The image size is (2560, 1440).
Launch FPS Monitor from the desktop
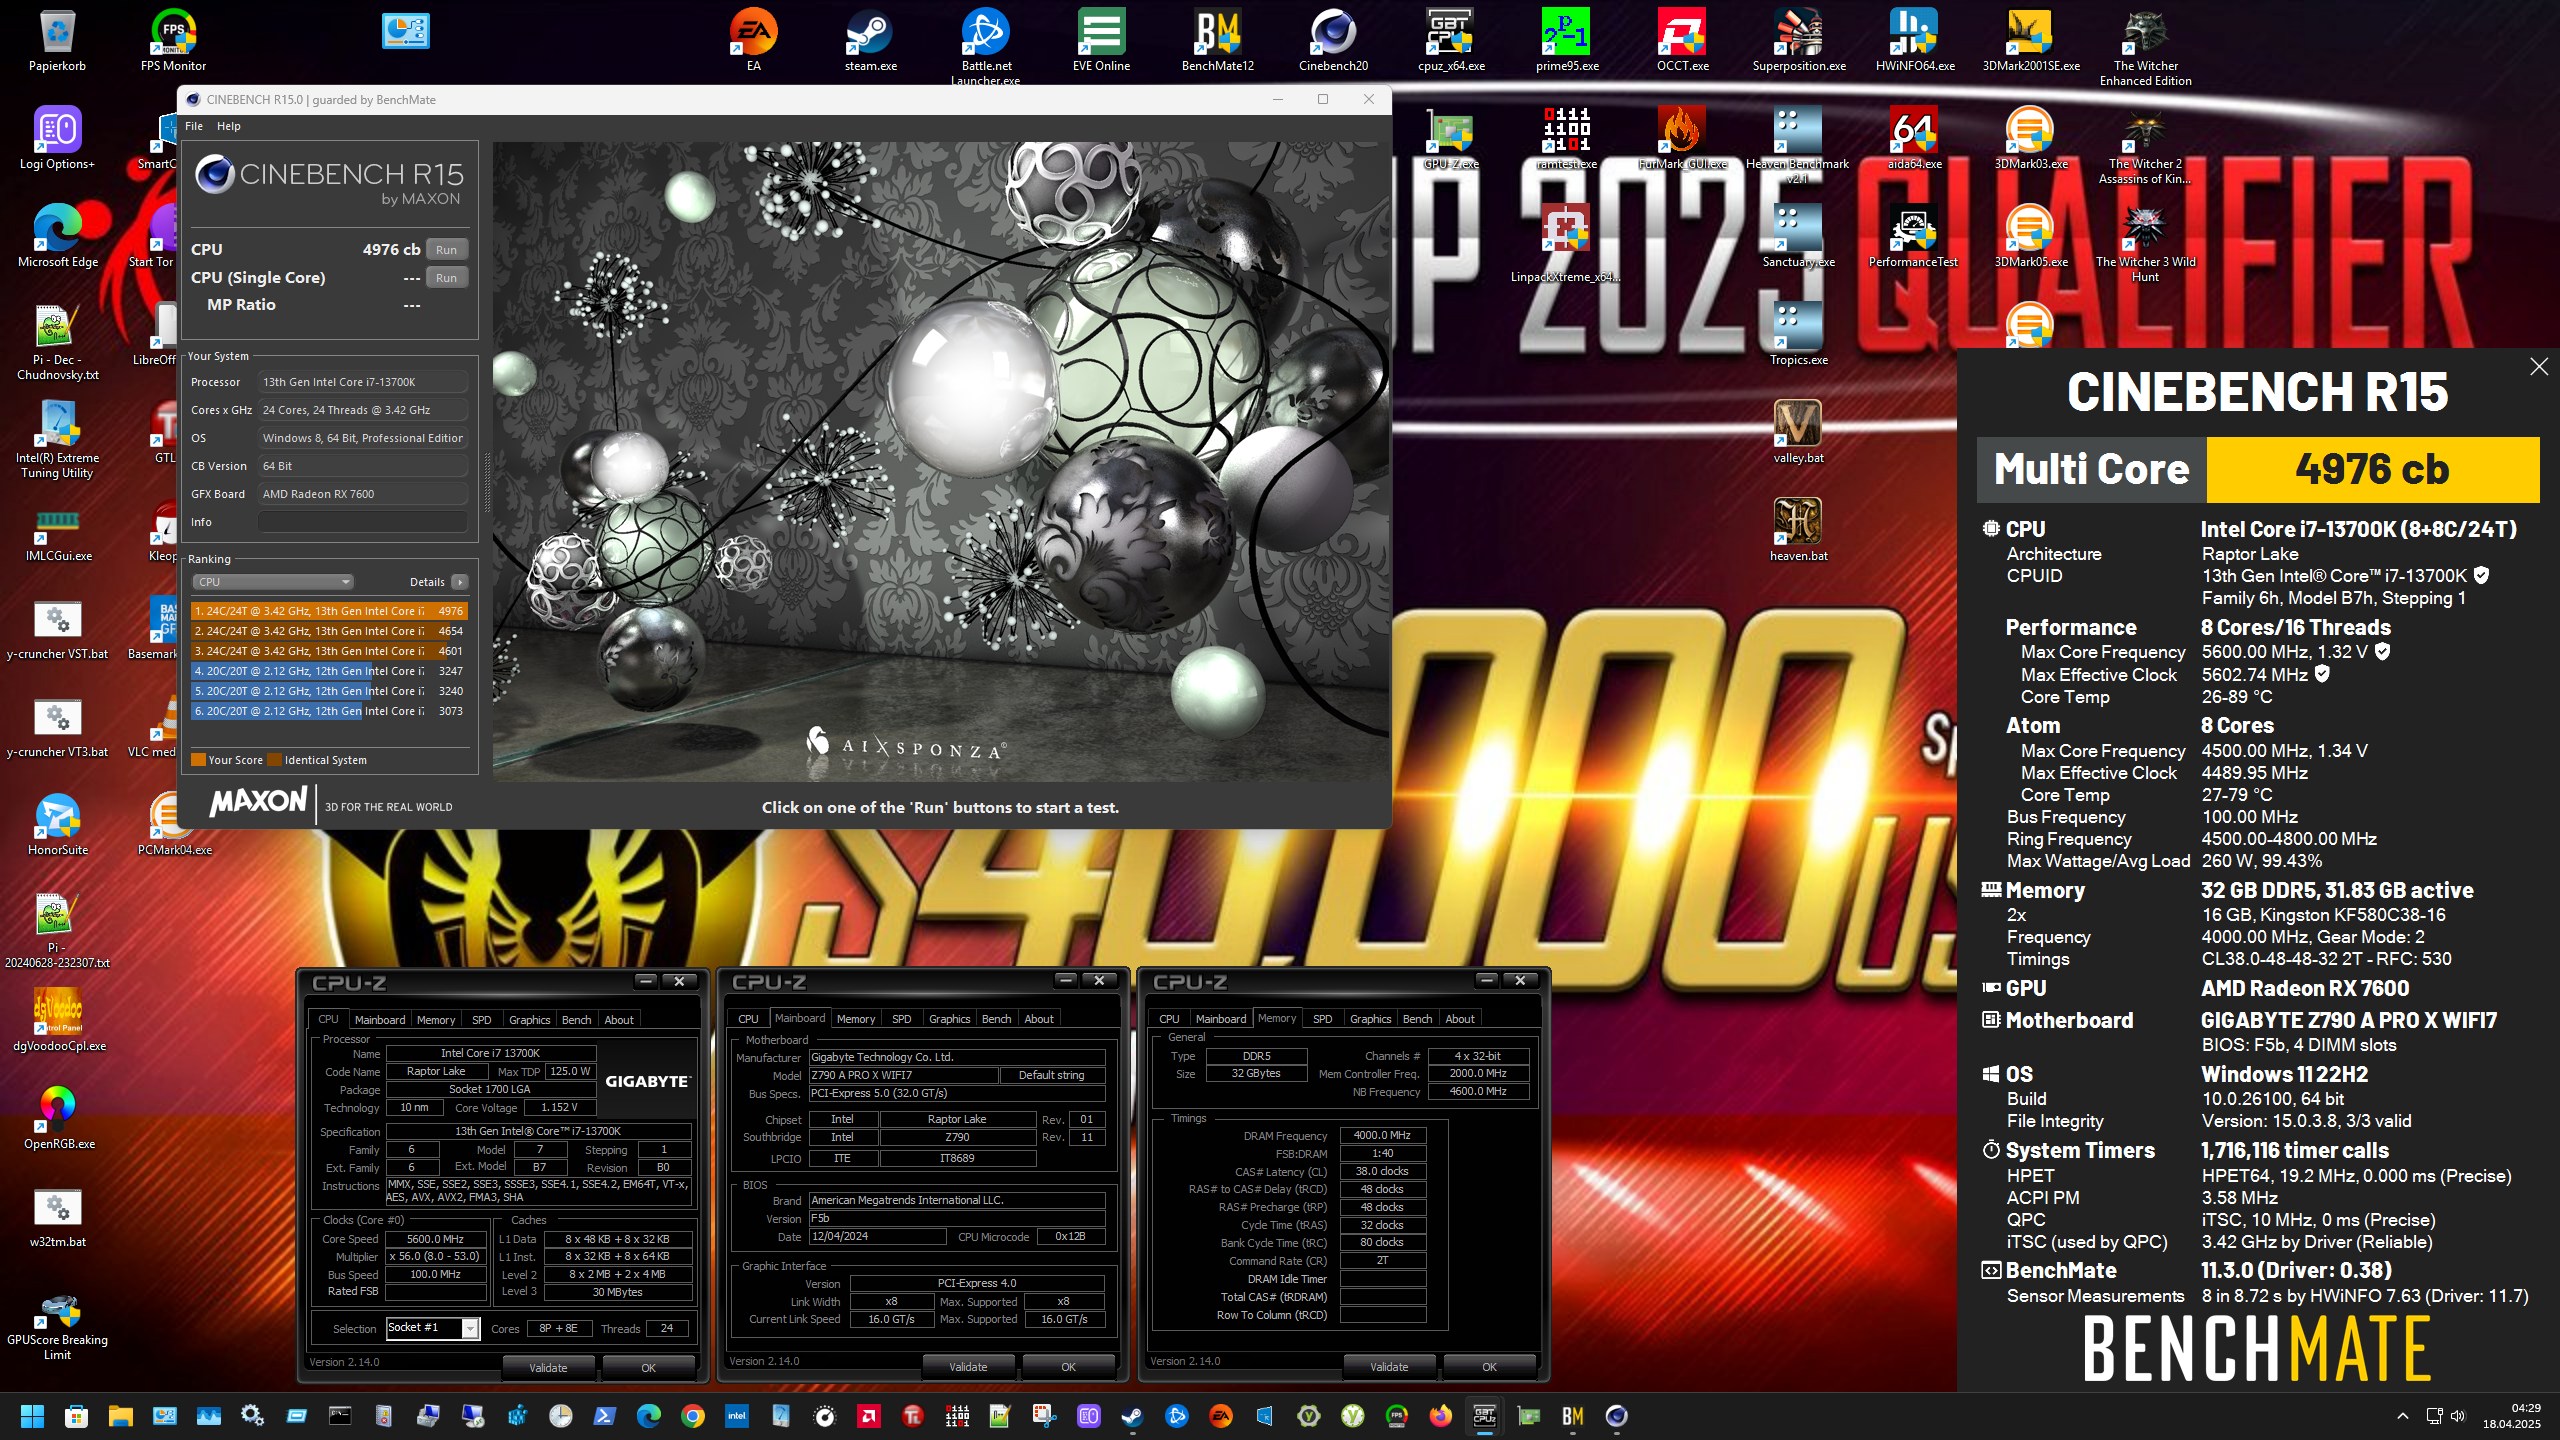pos(173,40)
